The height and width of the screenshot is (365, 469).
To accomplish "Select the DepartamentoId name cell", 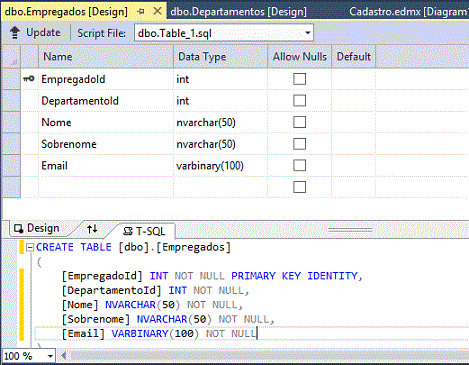I will (106, 101).
